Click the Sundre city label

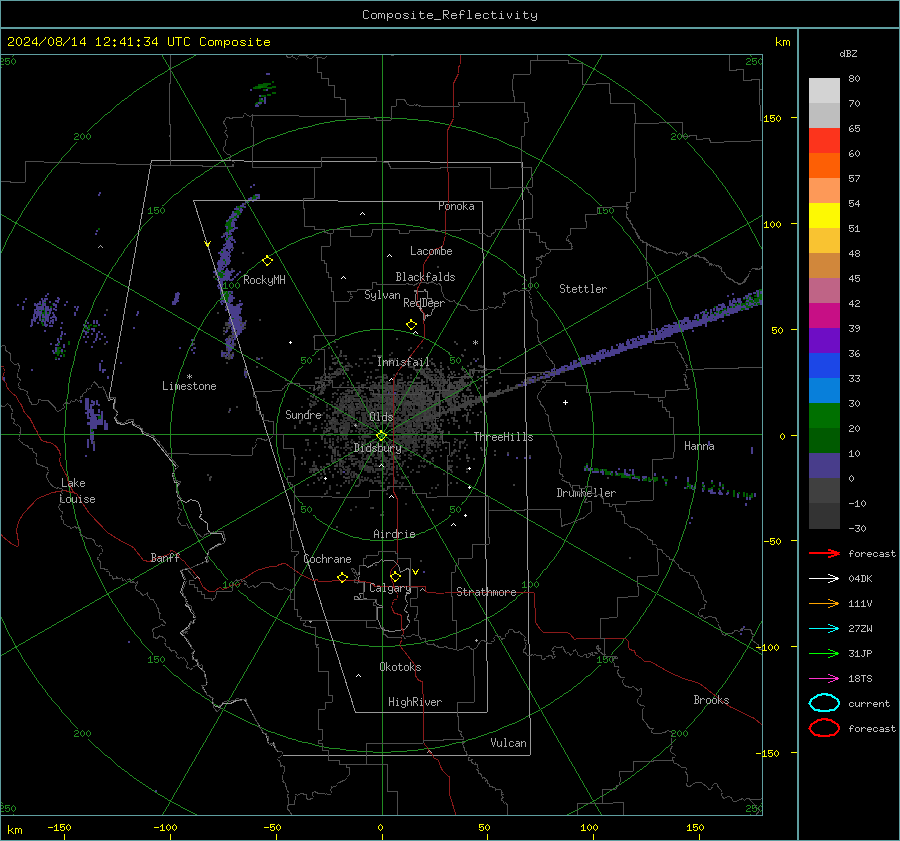tap(303, 414)
